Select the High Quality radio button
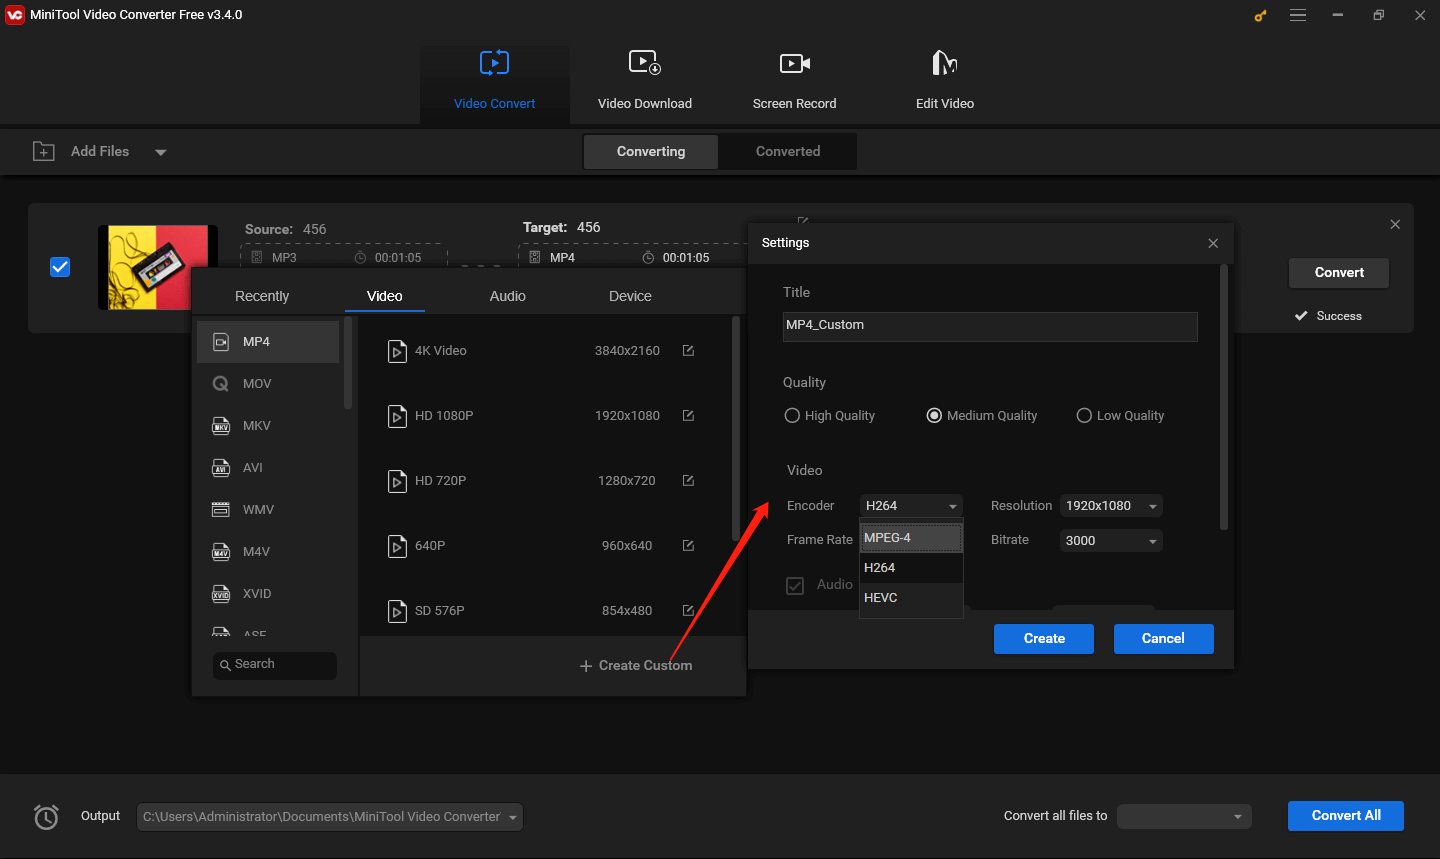The image size is (1440, 859). point(792,415)
